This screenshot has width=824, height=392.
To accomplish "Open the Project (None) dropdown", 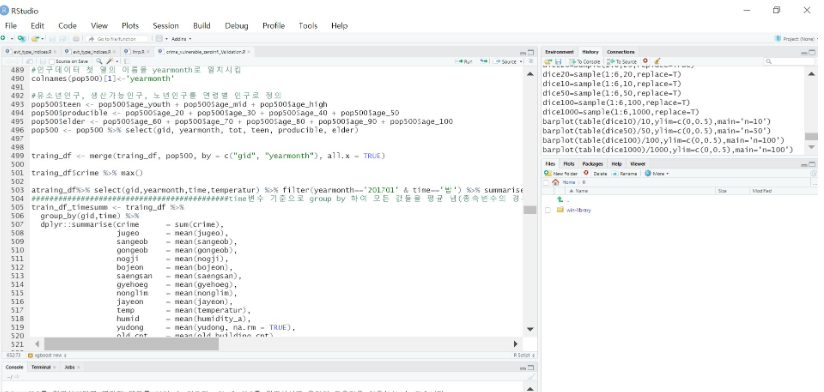I will 796,38.
